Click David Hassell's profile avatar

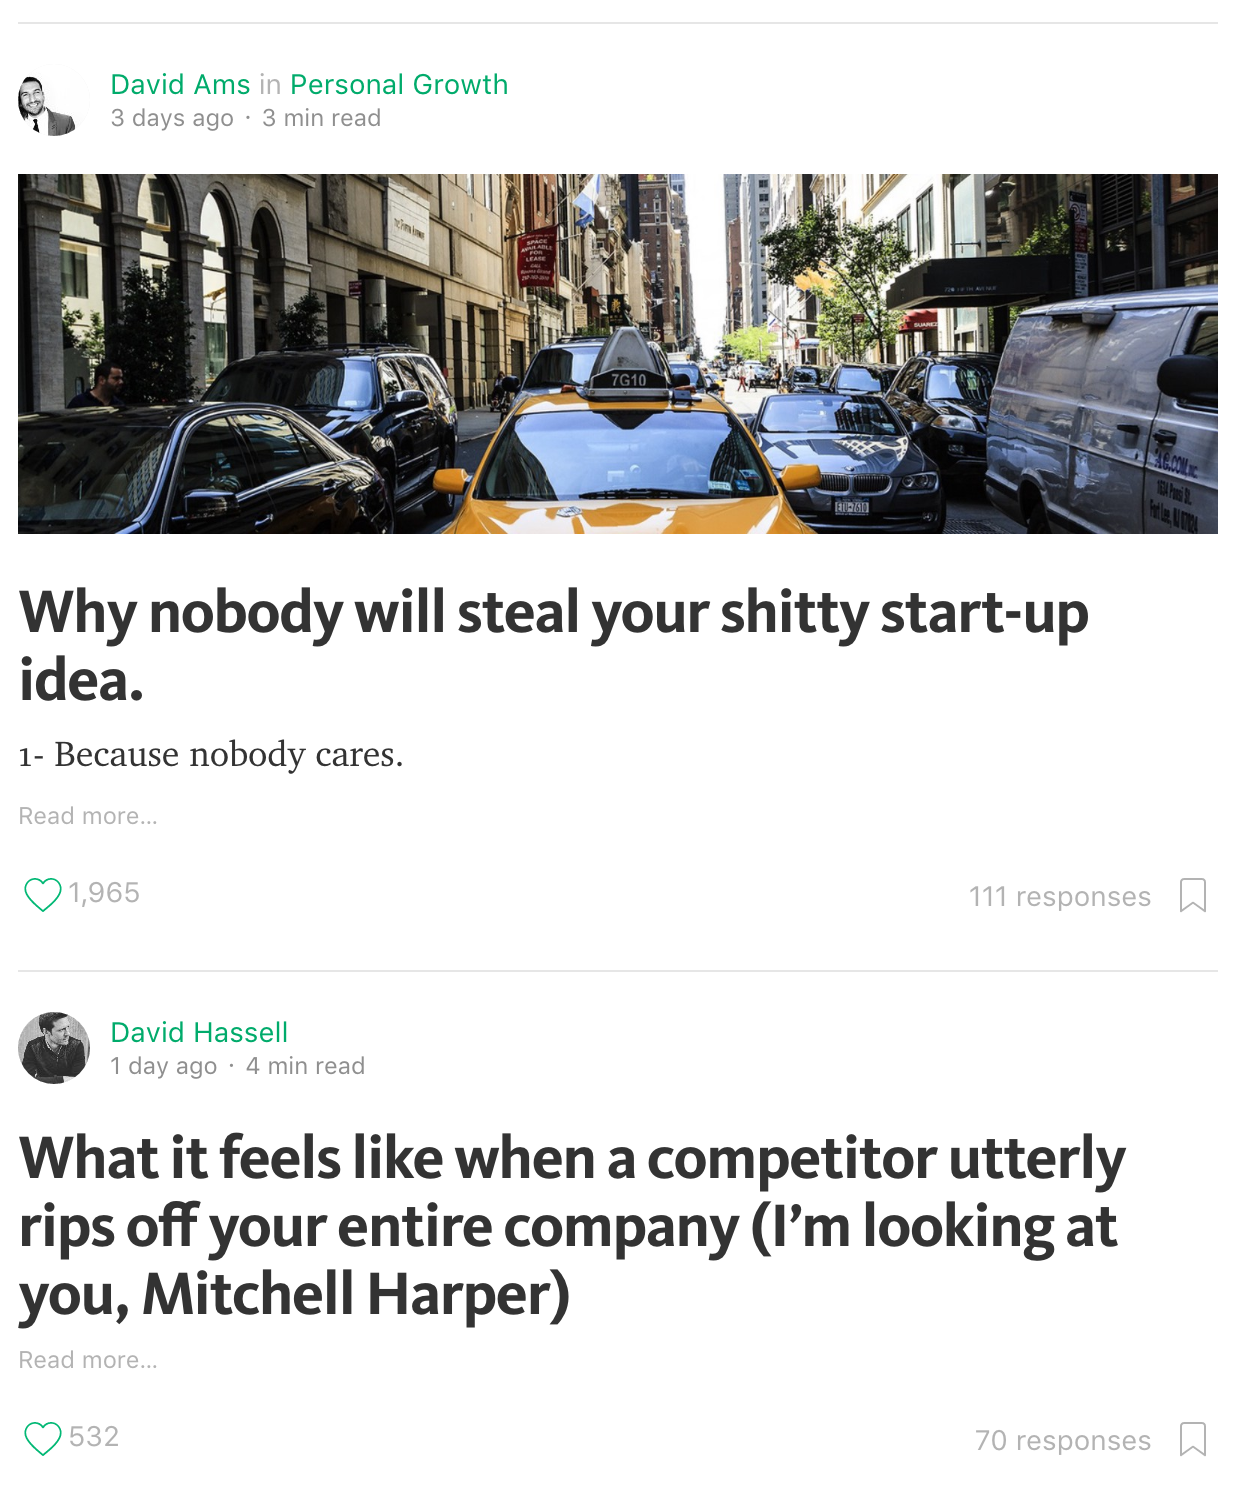tap(54, 1048)
